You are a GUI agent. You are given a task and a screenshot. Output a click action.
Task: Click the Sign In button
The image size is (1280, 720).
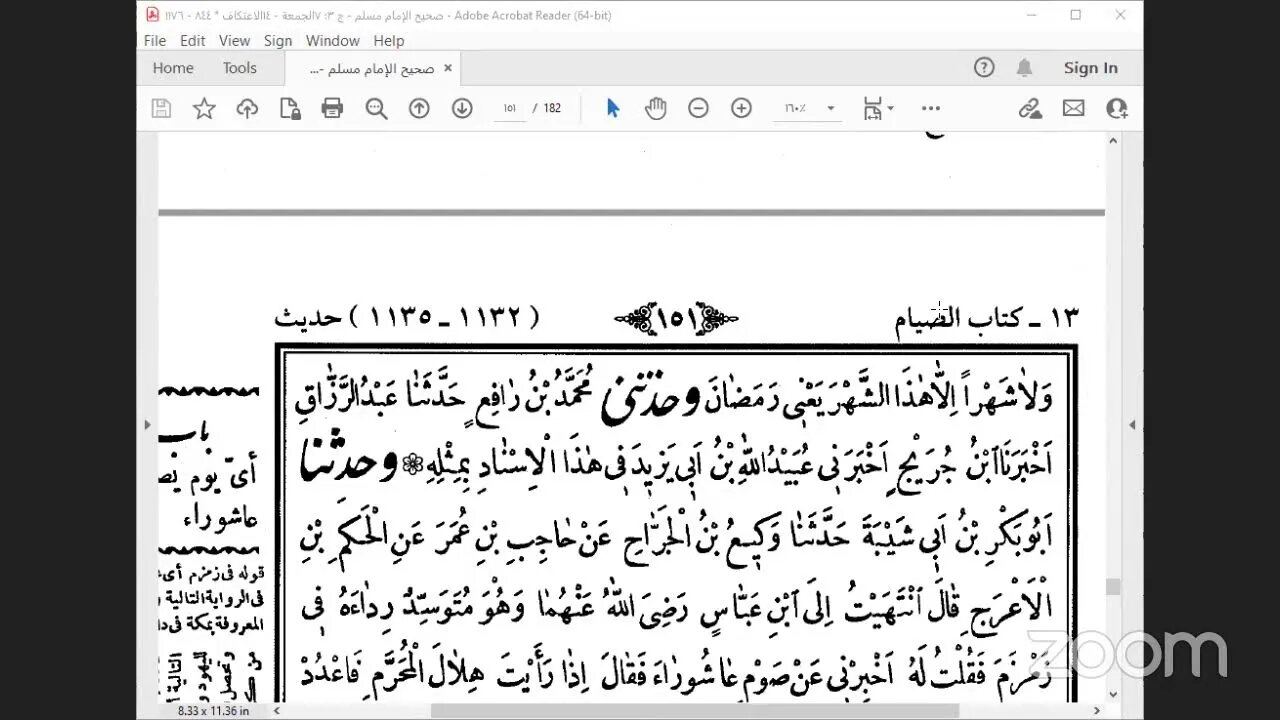(x=1091, y=68)
